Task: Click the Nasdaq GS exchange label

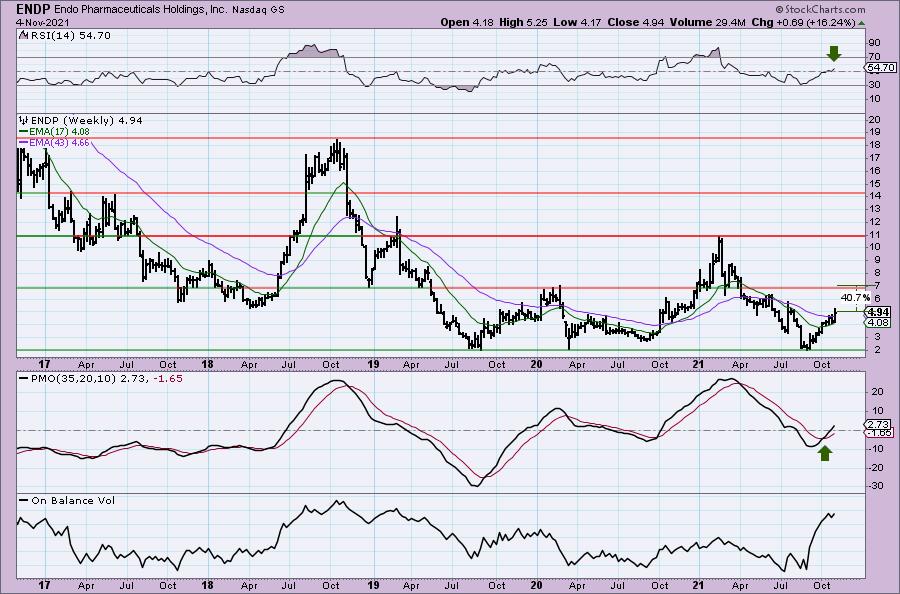Action: tap(260, 10)
